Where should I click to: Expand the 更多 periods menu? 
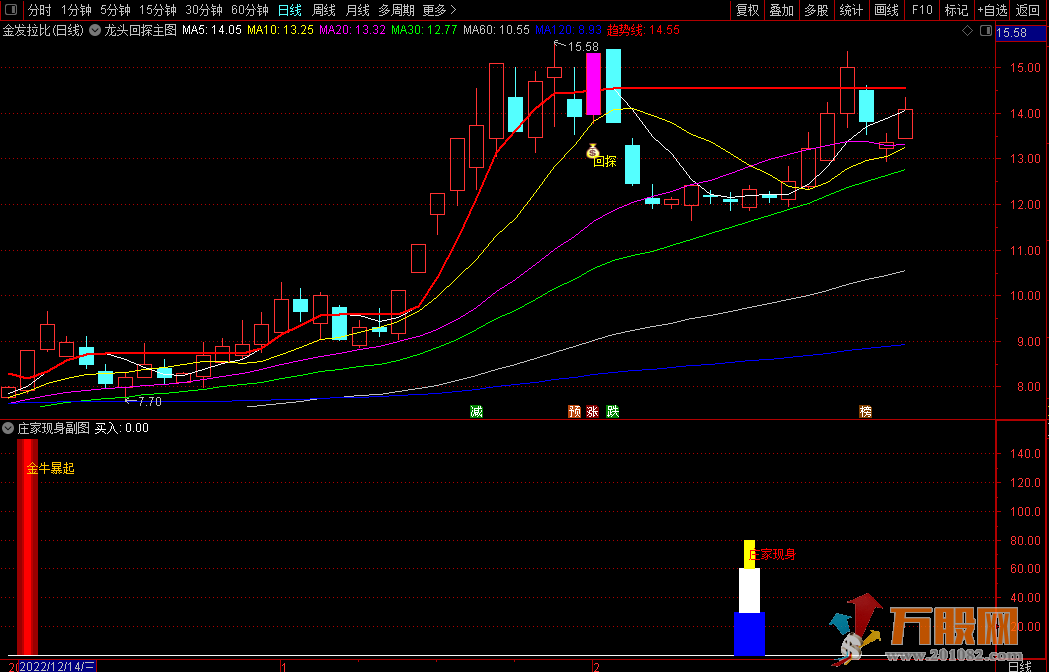pos(440,10)
